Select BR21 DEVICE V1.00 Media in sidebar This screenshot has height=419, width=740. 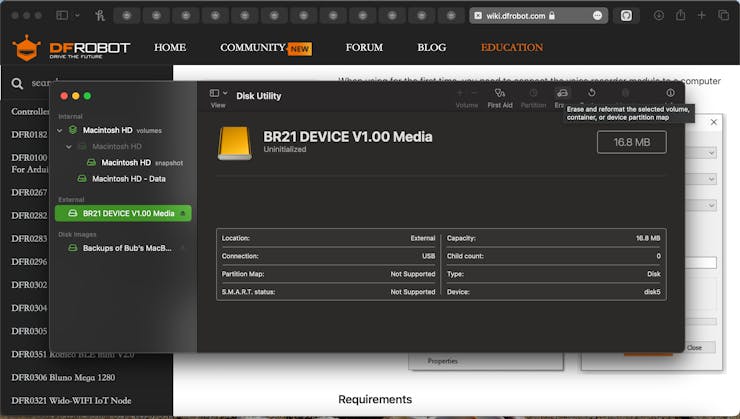pyautogui.click(x=123, y=213)
